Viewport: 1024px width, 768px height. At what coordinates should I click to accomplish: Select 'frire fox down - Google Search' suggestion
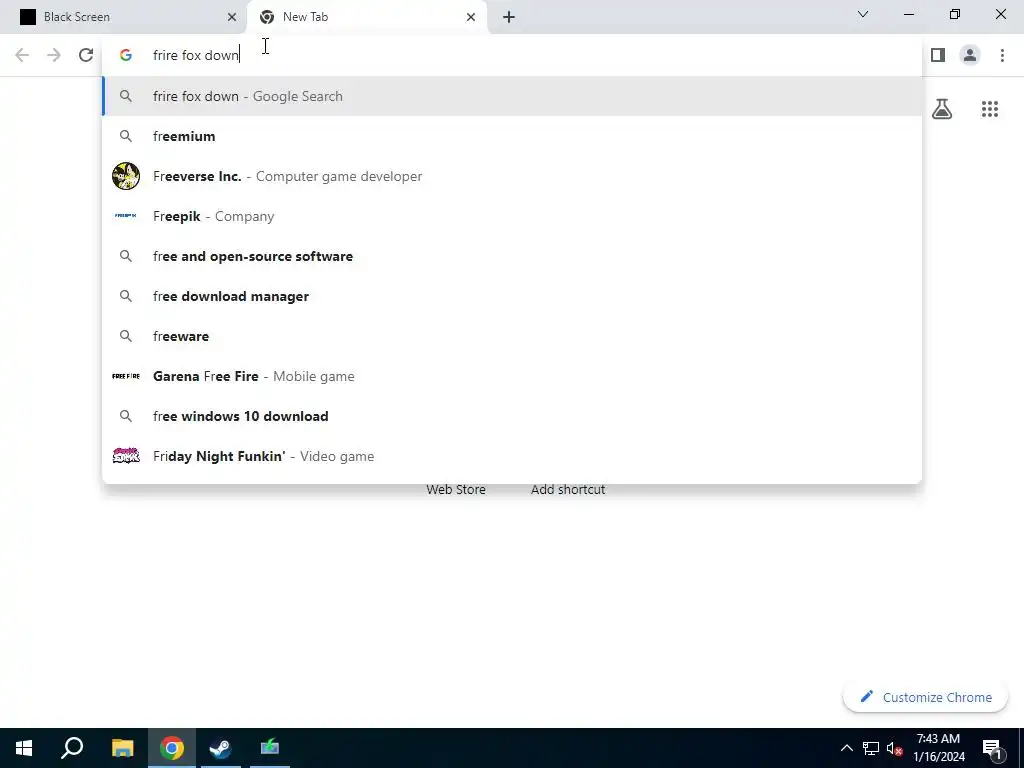pos(513,96)
